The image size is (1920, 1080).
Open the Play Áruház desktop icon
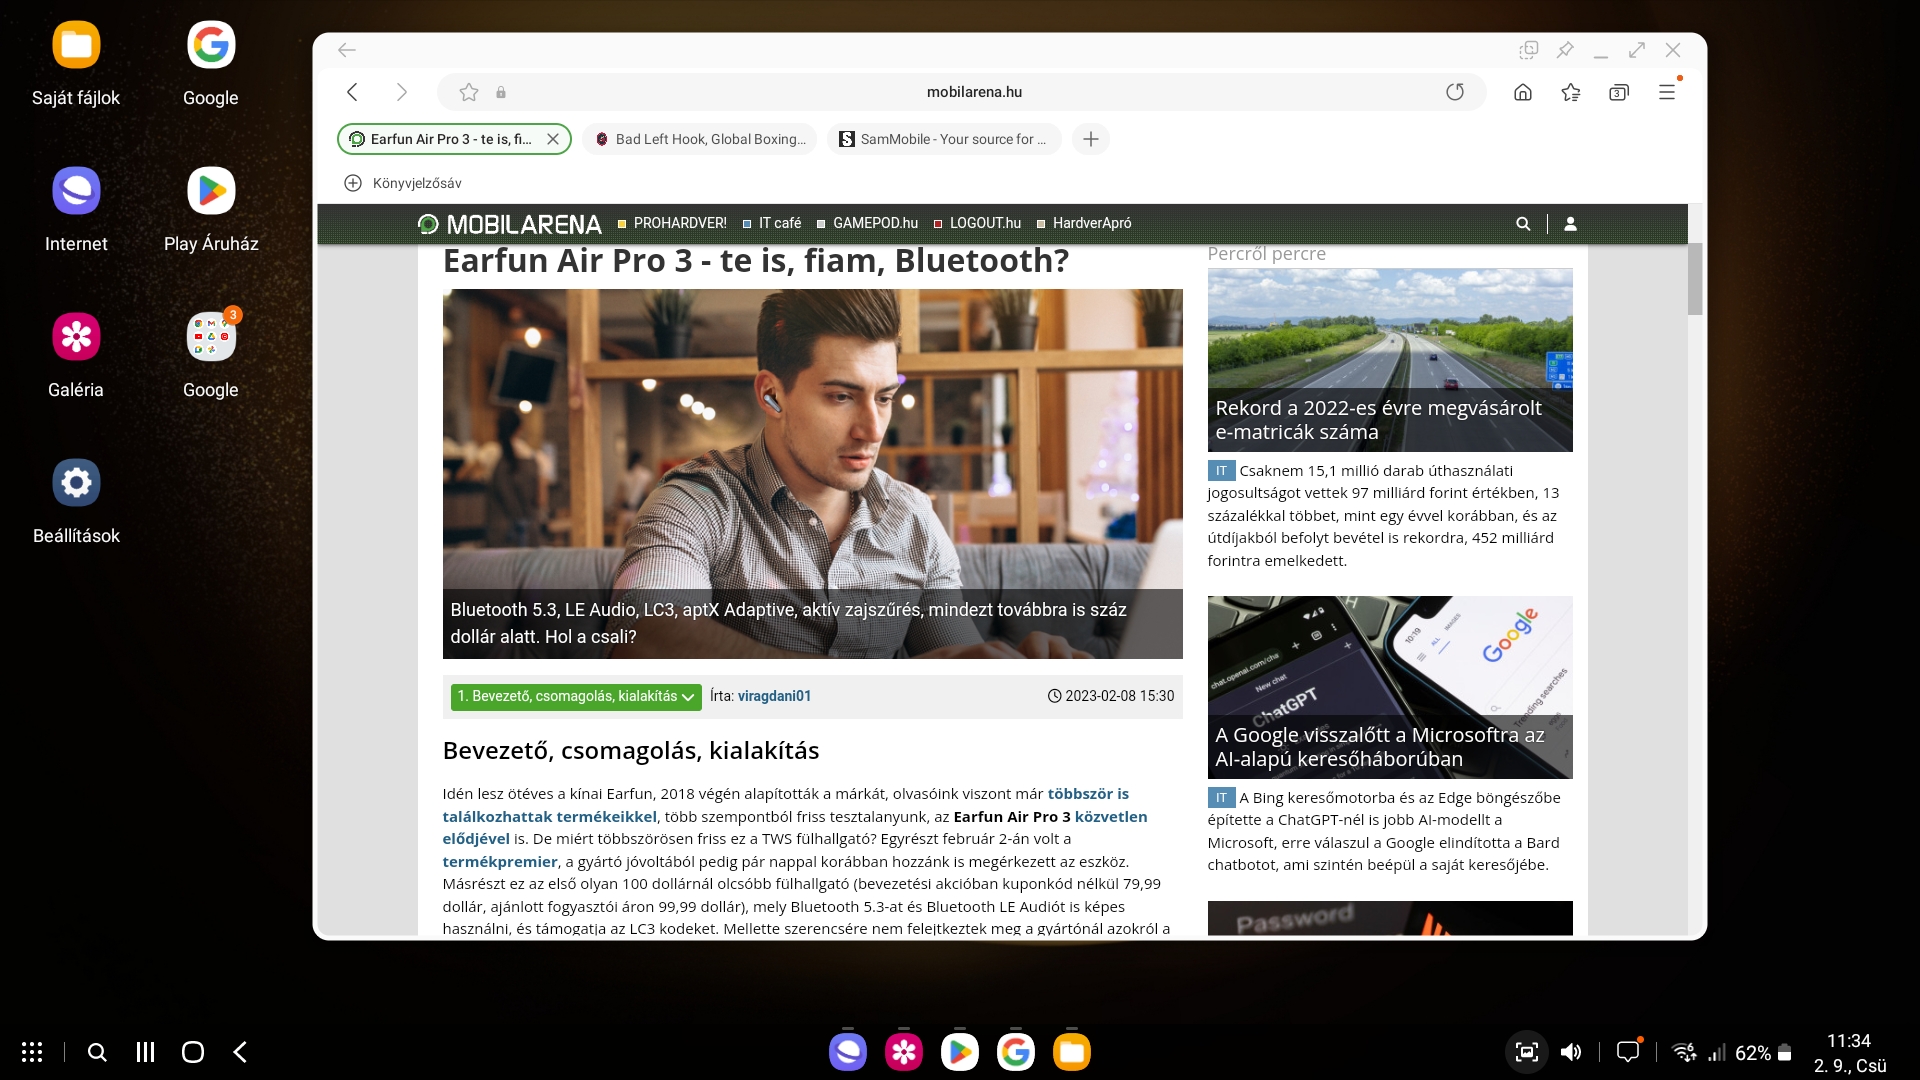211,209
